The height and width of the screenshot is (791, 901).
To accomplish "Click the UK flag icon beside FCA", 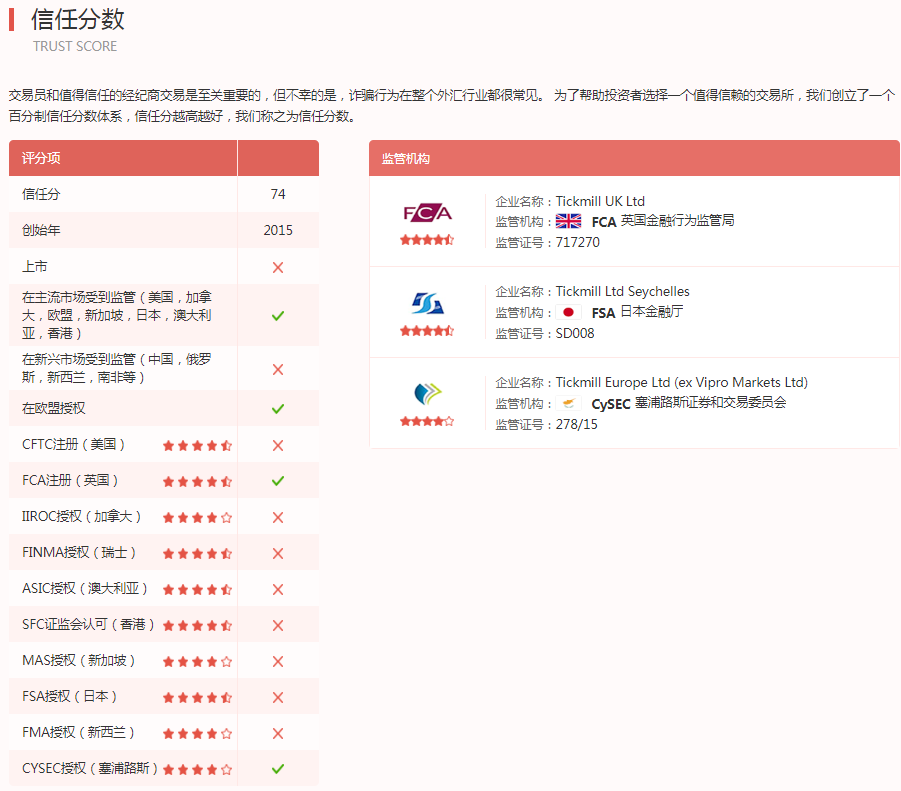I will (x=568, y=221).
